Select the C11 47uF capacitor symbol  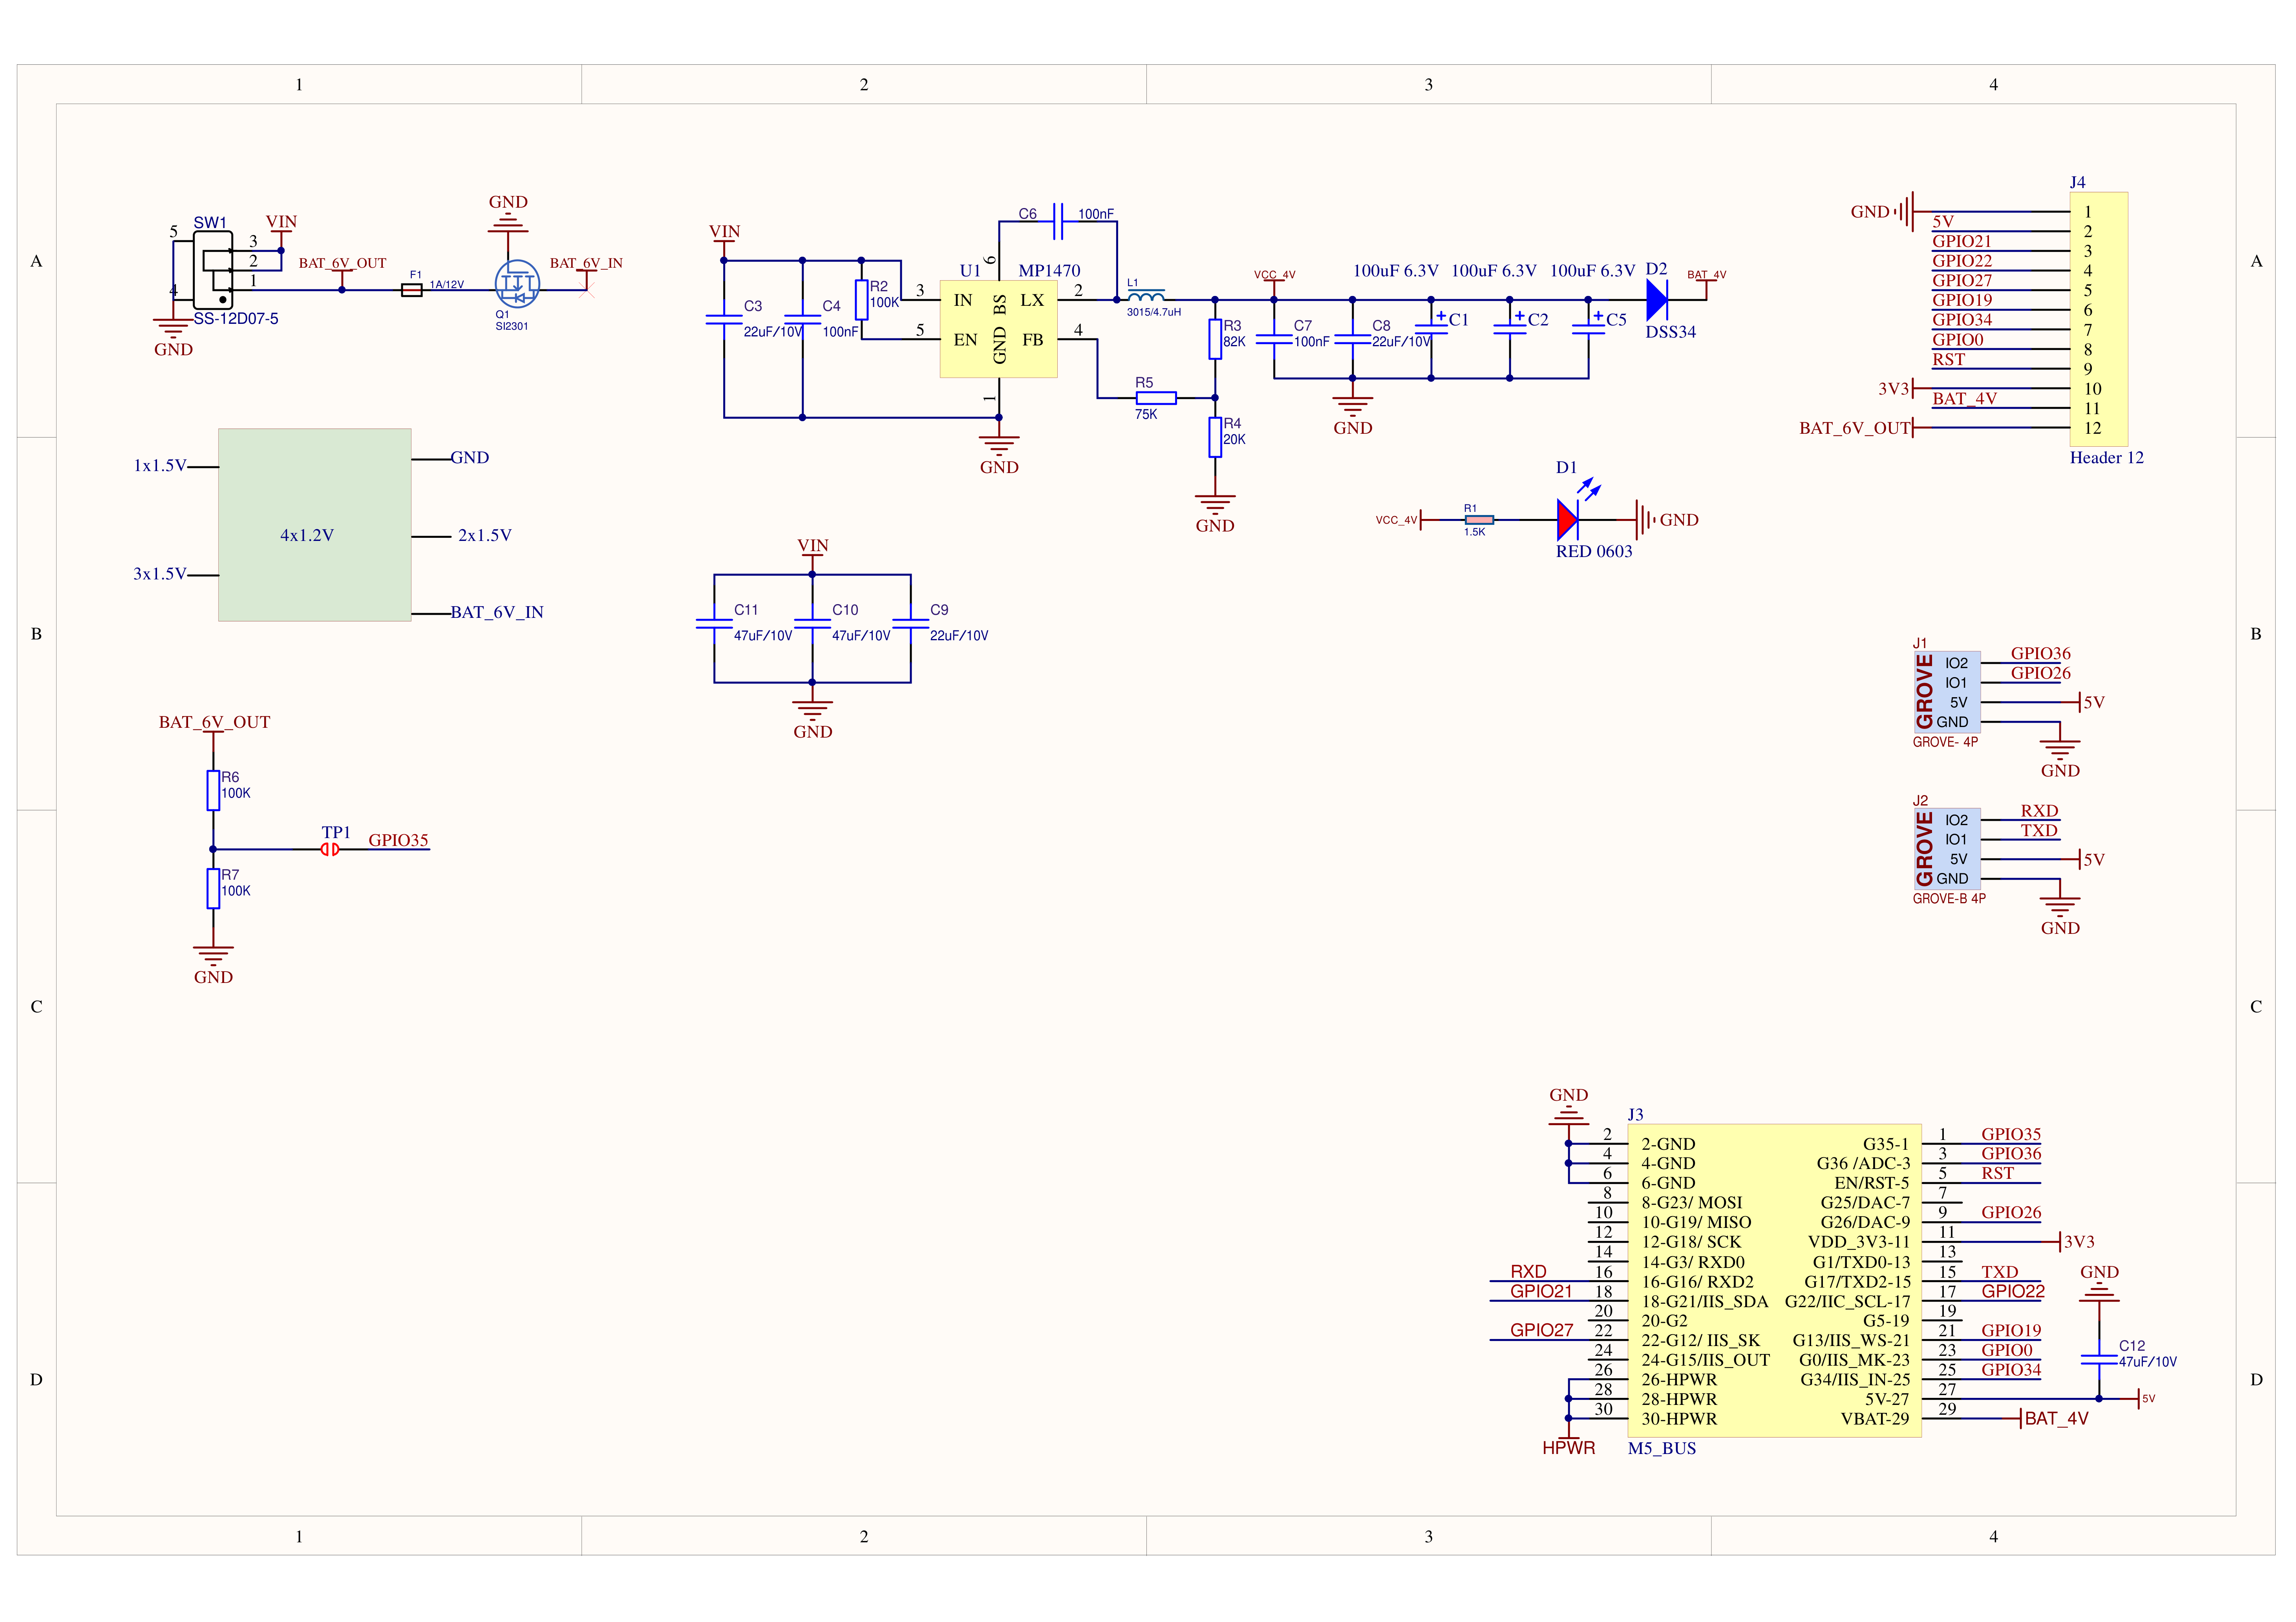(x=714, y=624)
